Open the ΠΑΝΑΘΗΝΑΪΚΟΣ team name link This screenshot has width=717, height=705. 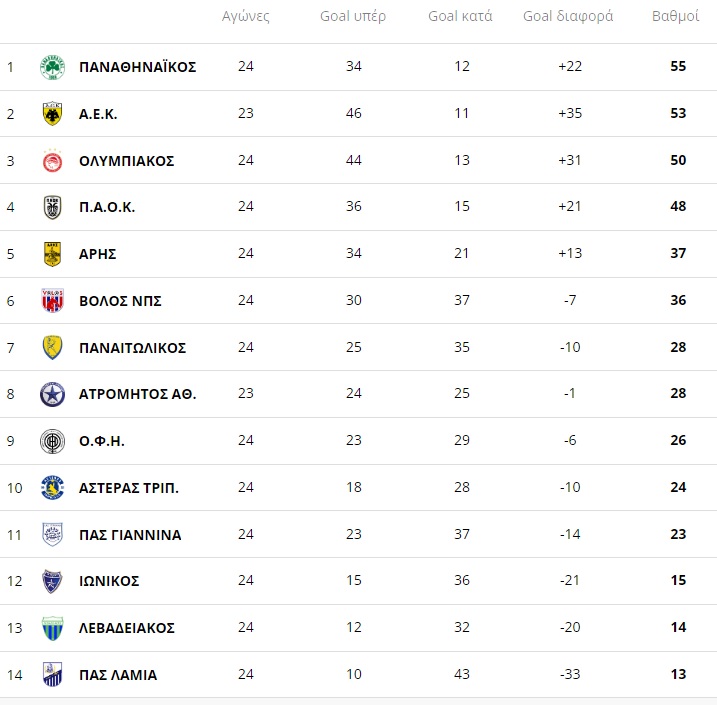click(138, 67)
